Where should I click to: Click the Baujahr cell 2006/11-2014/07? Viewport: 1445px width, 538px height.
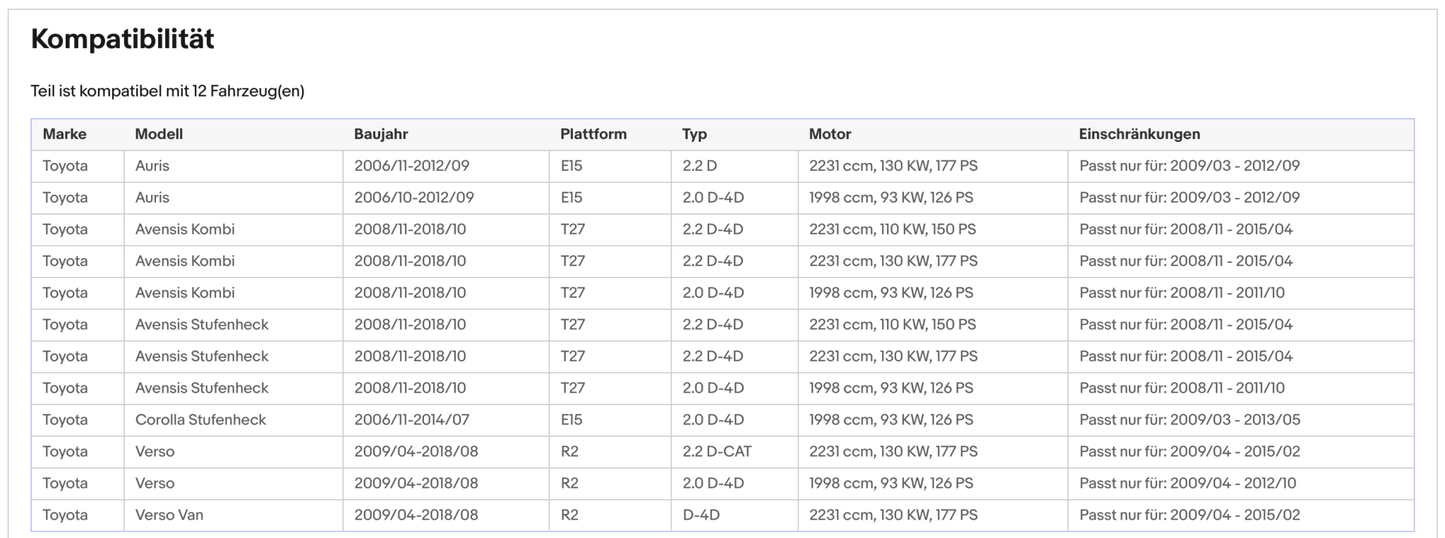coord(412,420)
